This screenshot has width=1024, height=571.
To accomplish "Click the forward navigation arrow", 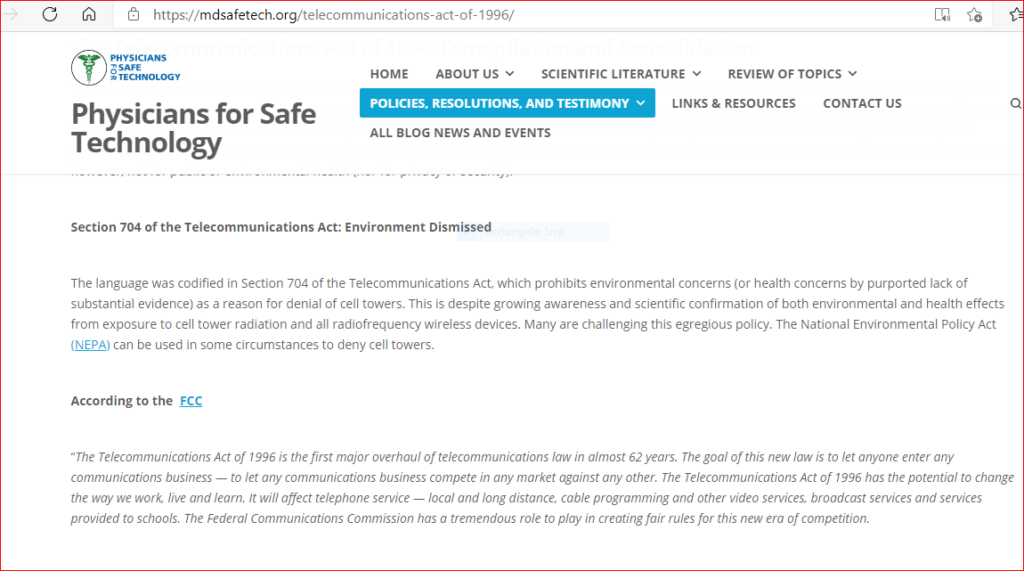I will pyautogui.click(x=10, y=14).
